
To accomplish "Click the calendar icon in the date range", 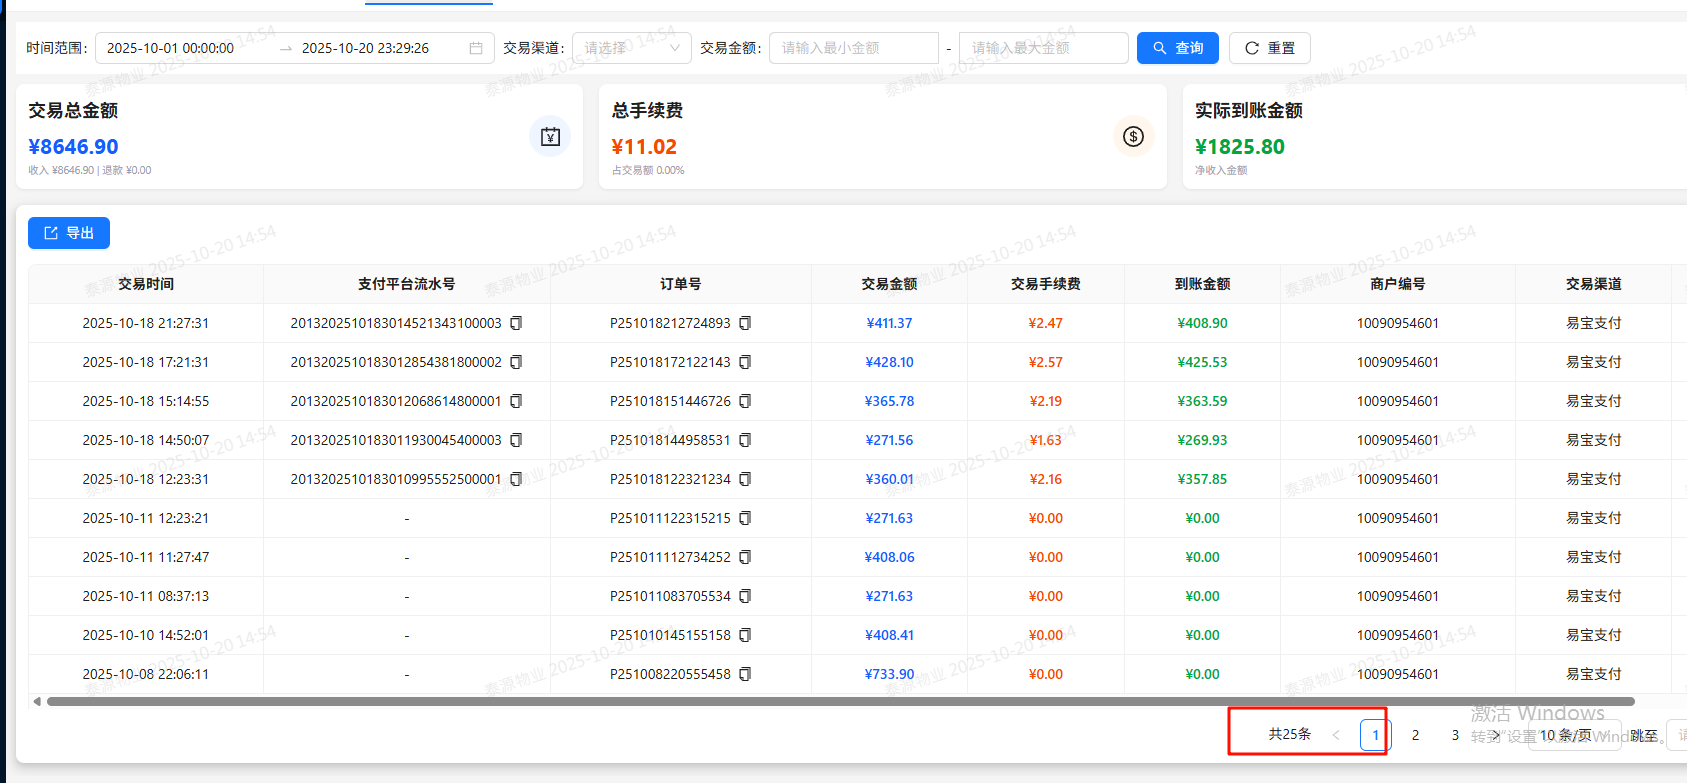I will coord(476,48).
